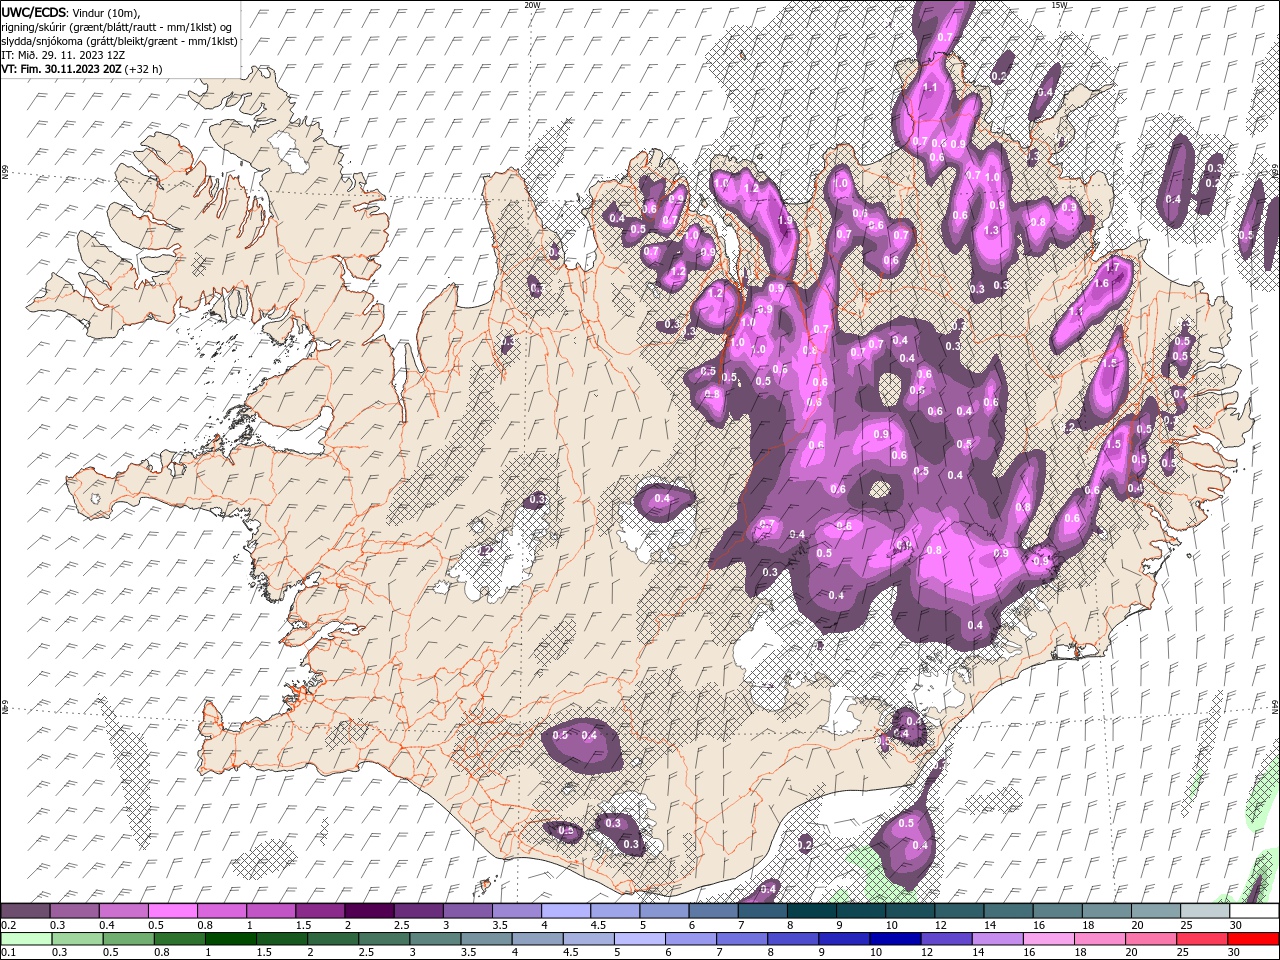
Task: Click the palest green rain swatch labeled 0.1
Action: click(x=26, y=939)
